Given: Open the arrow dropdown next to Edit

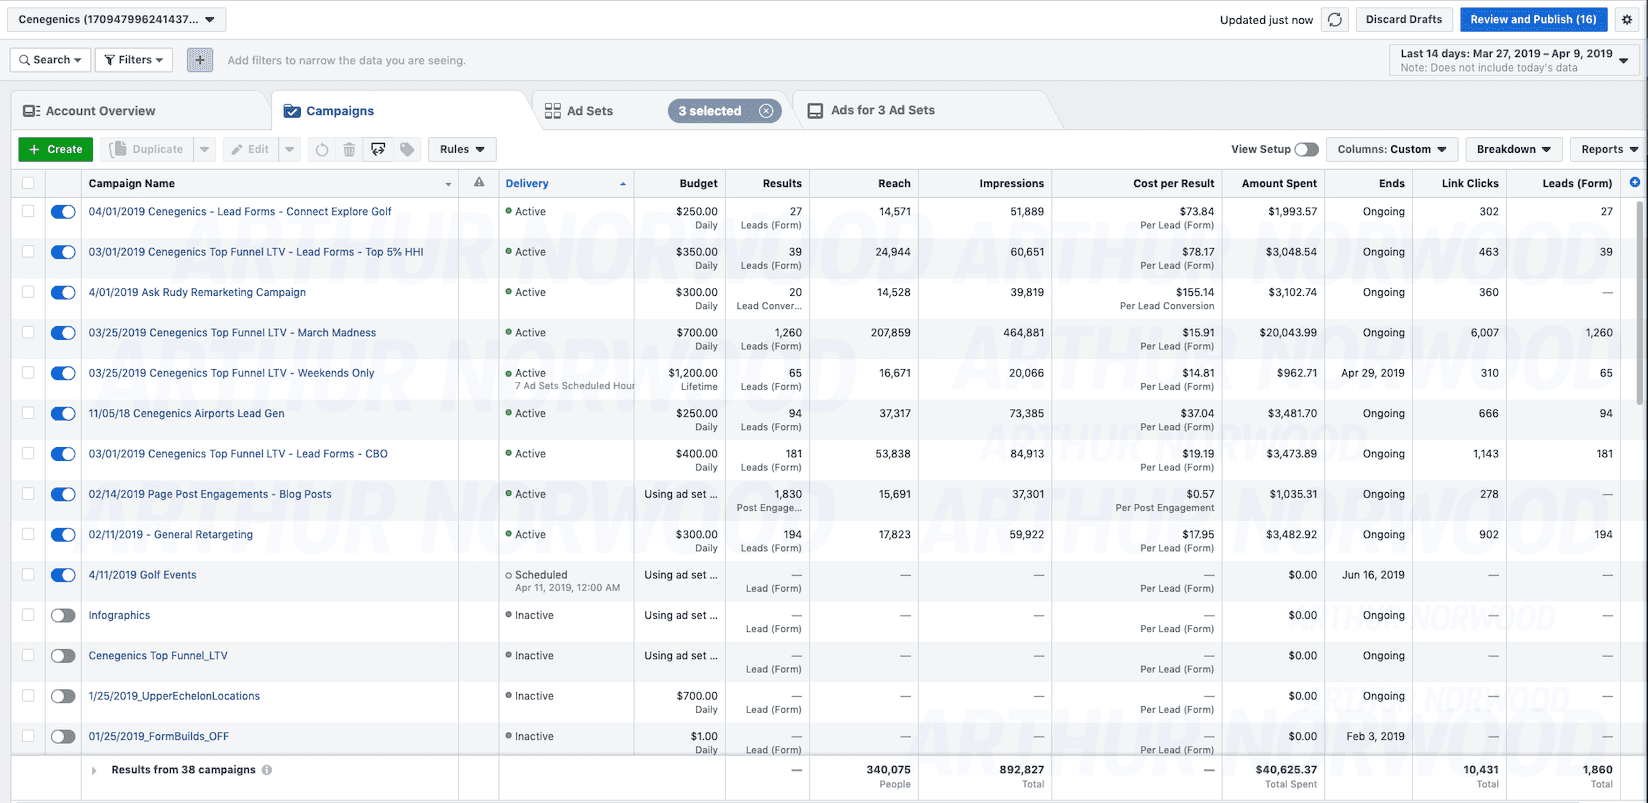Looking at the screenshot, I should click(289, 150).
